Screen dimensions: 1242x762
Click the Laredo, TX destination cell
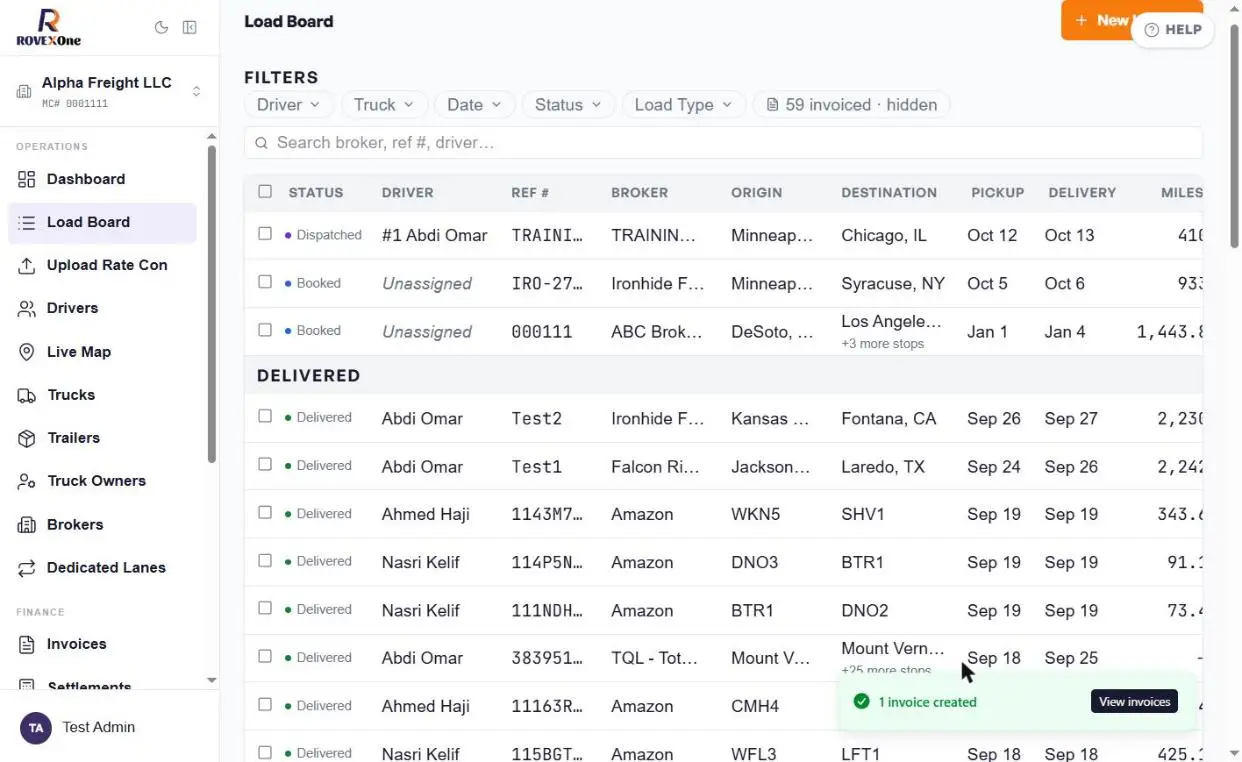(x=883, y=466)
